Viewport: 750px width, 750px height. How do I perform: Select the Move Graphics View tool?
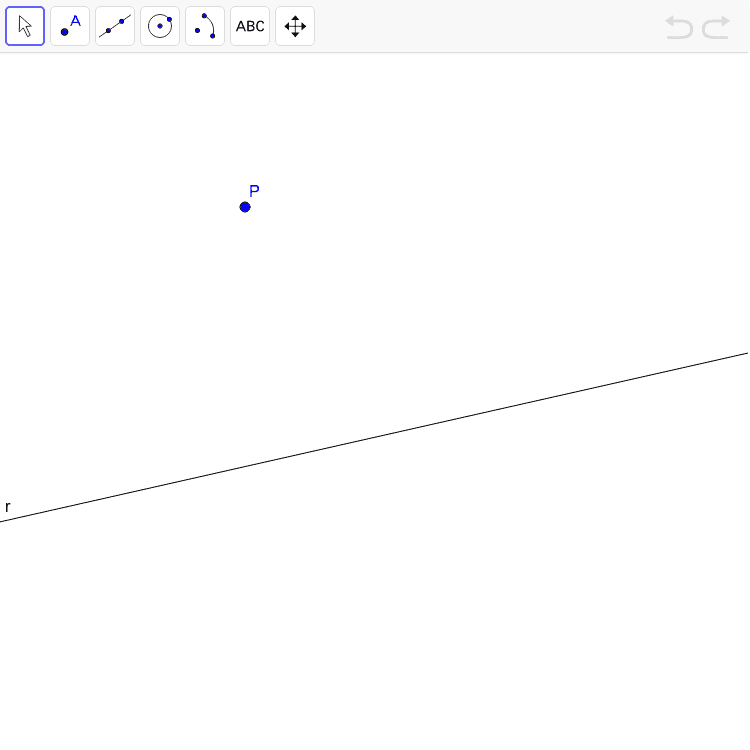tap(295, 26)
